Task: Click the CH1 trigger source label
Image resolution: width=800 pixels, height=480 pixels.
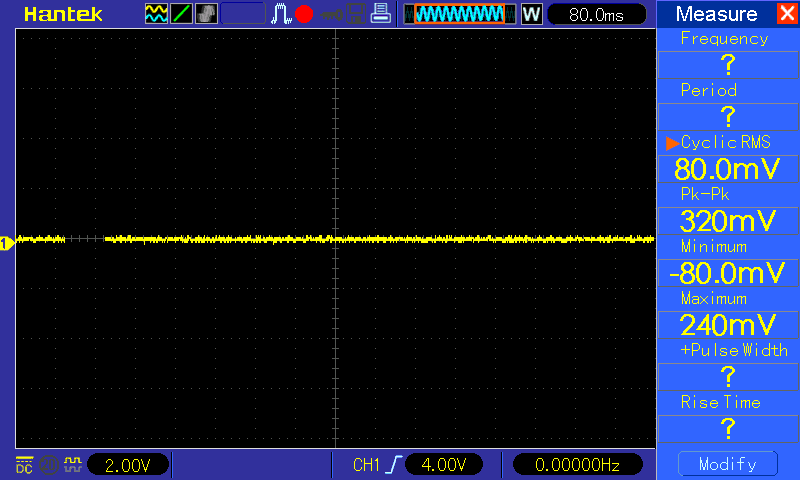Action: coord(366,465)
